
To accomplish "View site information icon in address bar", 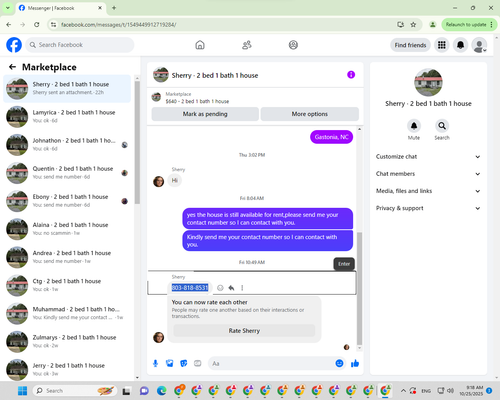I will click(53, 24).
